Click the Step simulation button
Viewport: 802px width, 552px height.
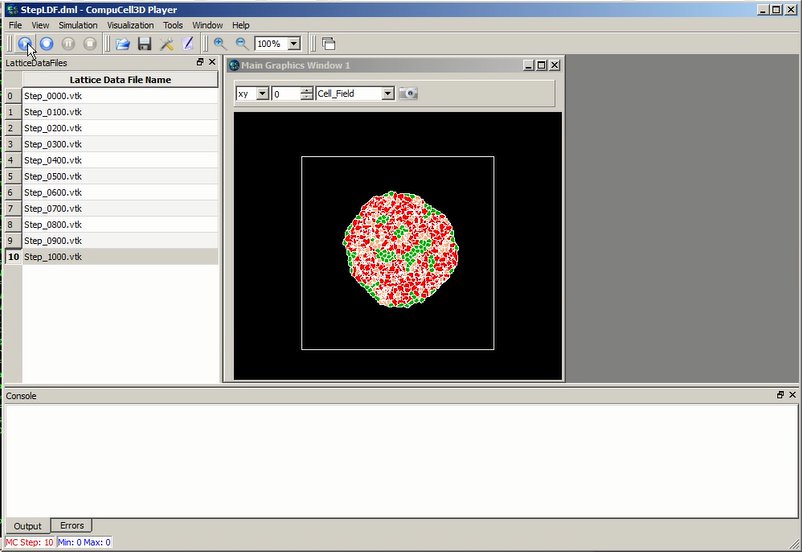point(46,44)
